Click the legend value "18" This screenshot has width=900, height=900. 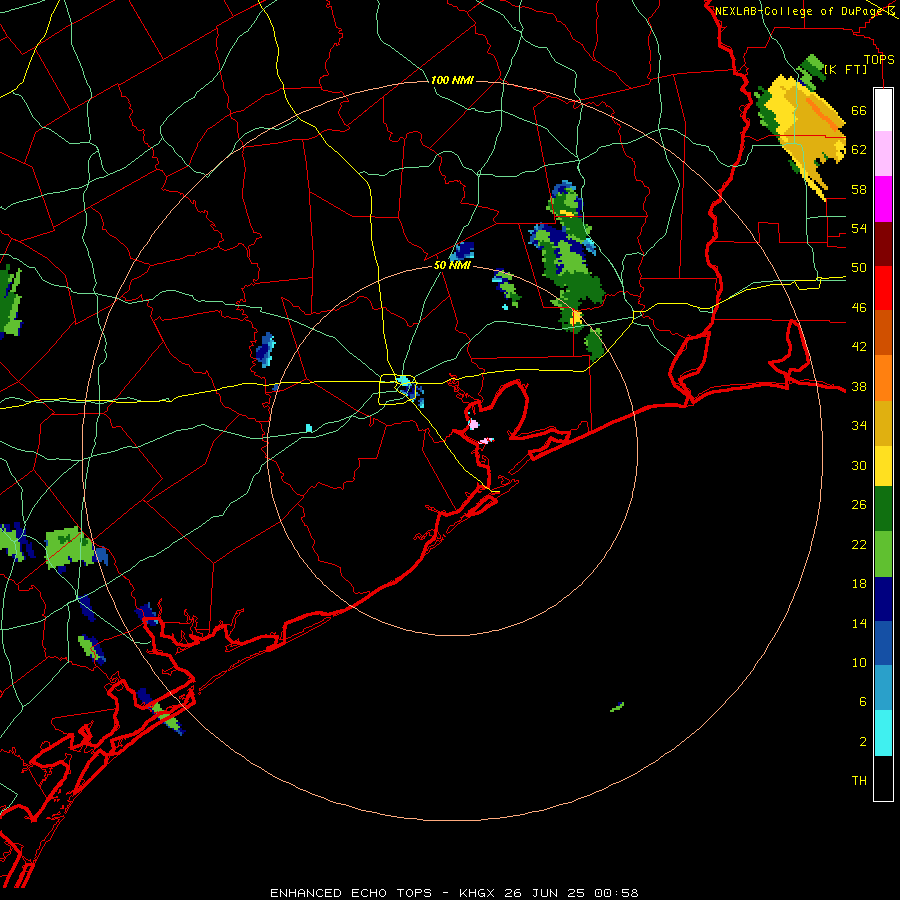tap(859, 584)
